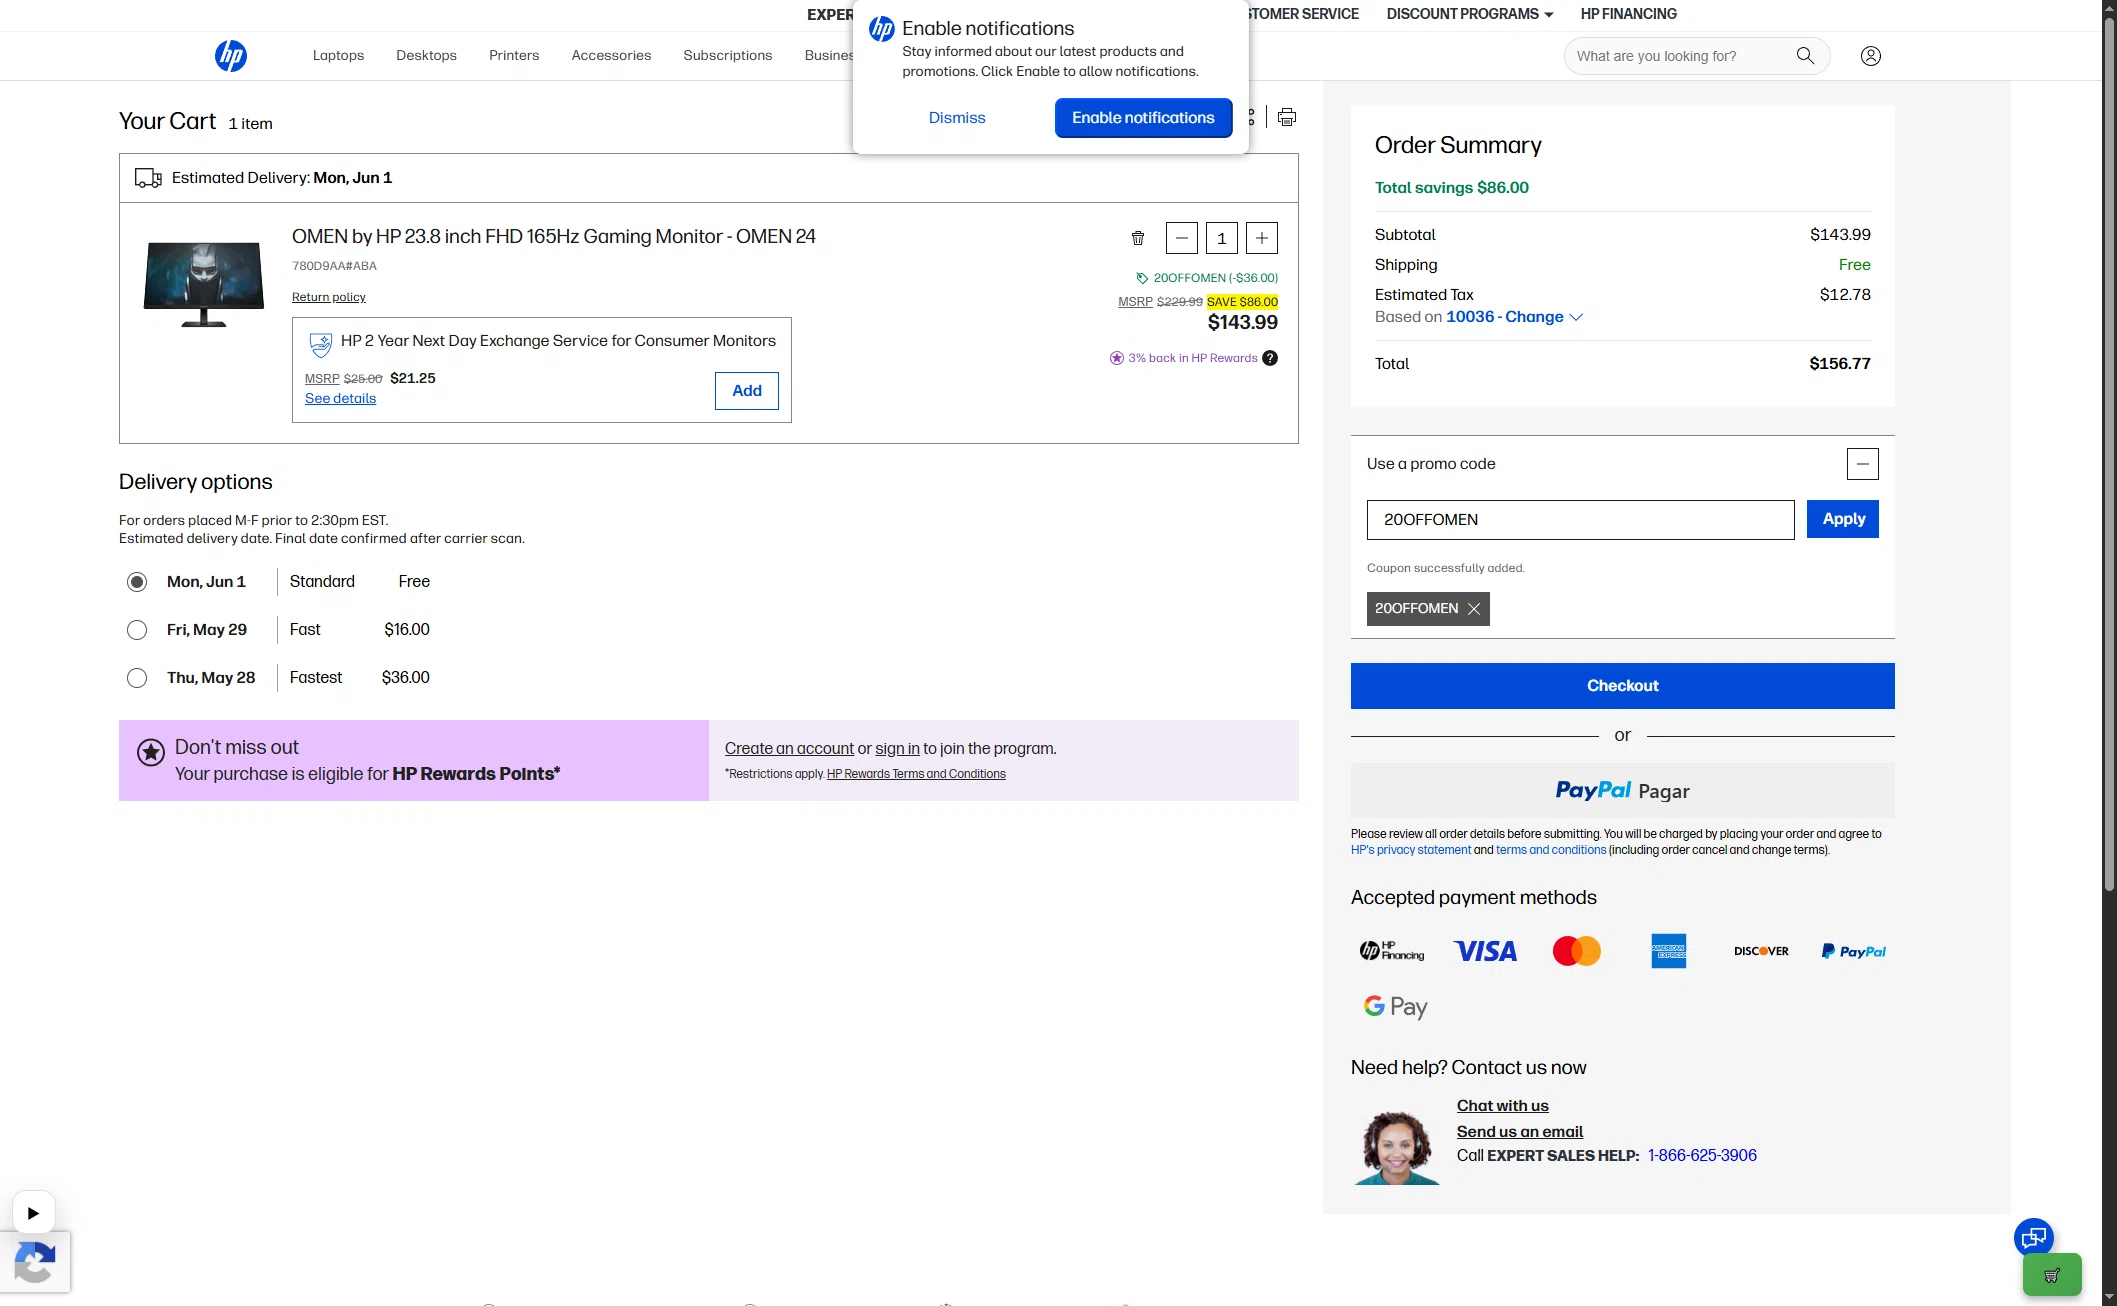This screenshot has height=1306, width=2117.
Task: Open HP's privacy statement link
Action: [1411, 850]
